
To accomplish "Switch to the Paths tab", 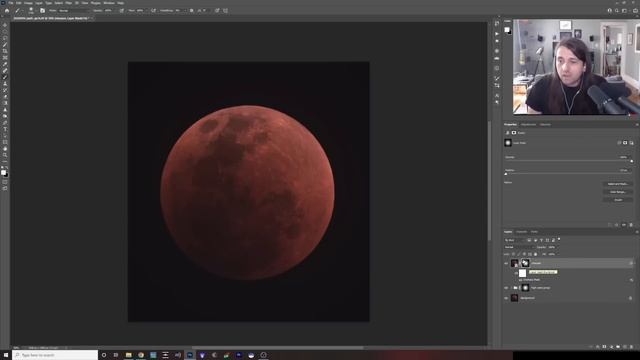I will pos(534,231).
